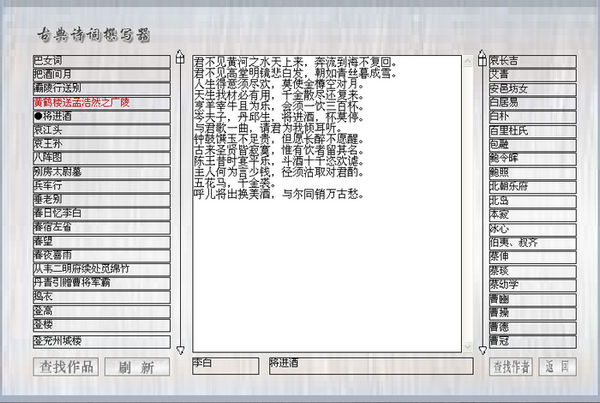Pick the author 蔡幼学
600x403 pixels.
point(533,285)
